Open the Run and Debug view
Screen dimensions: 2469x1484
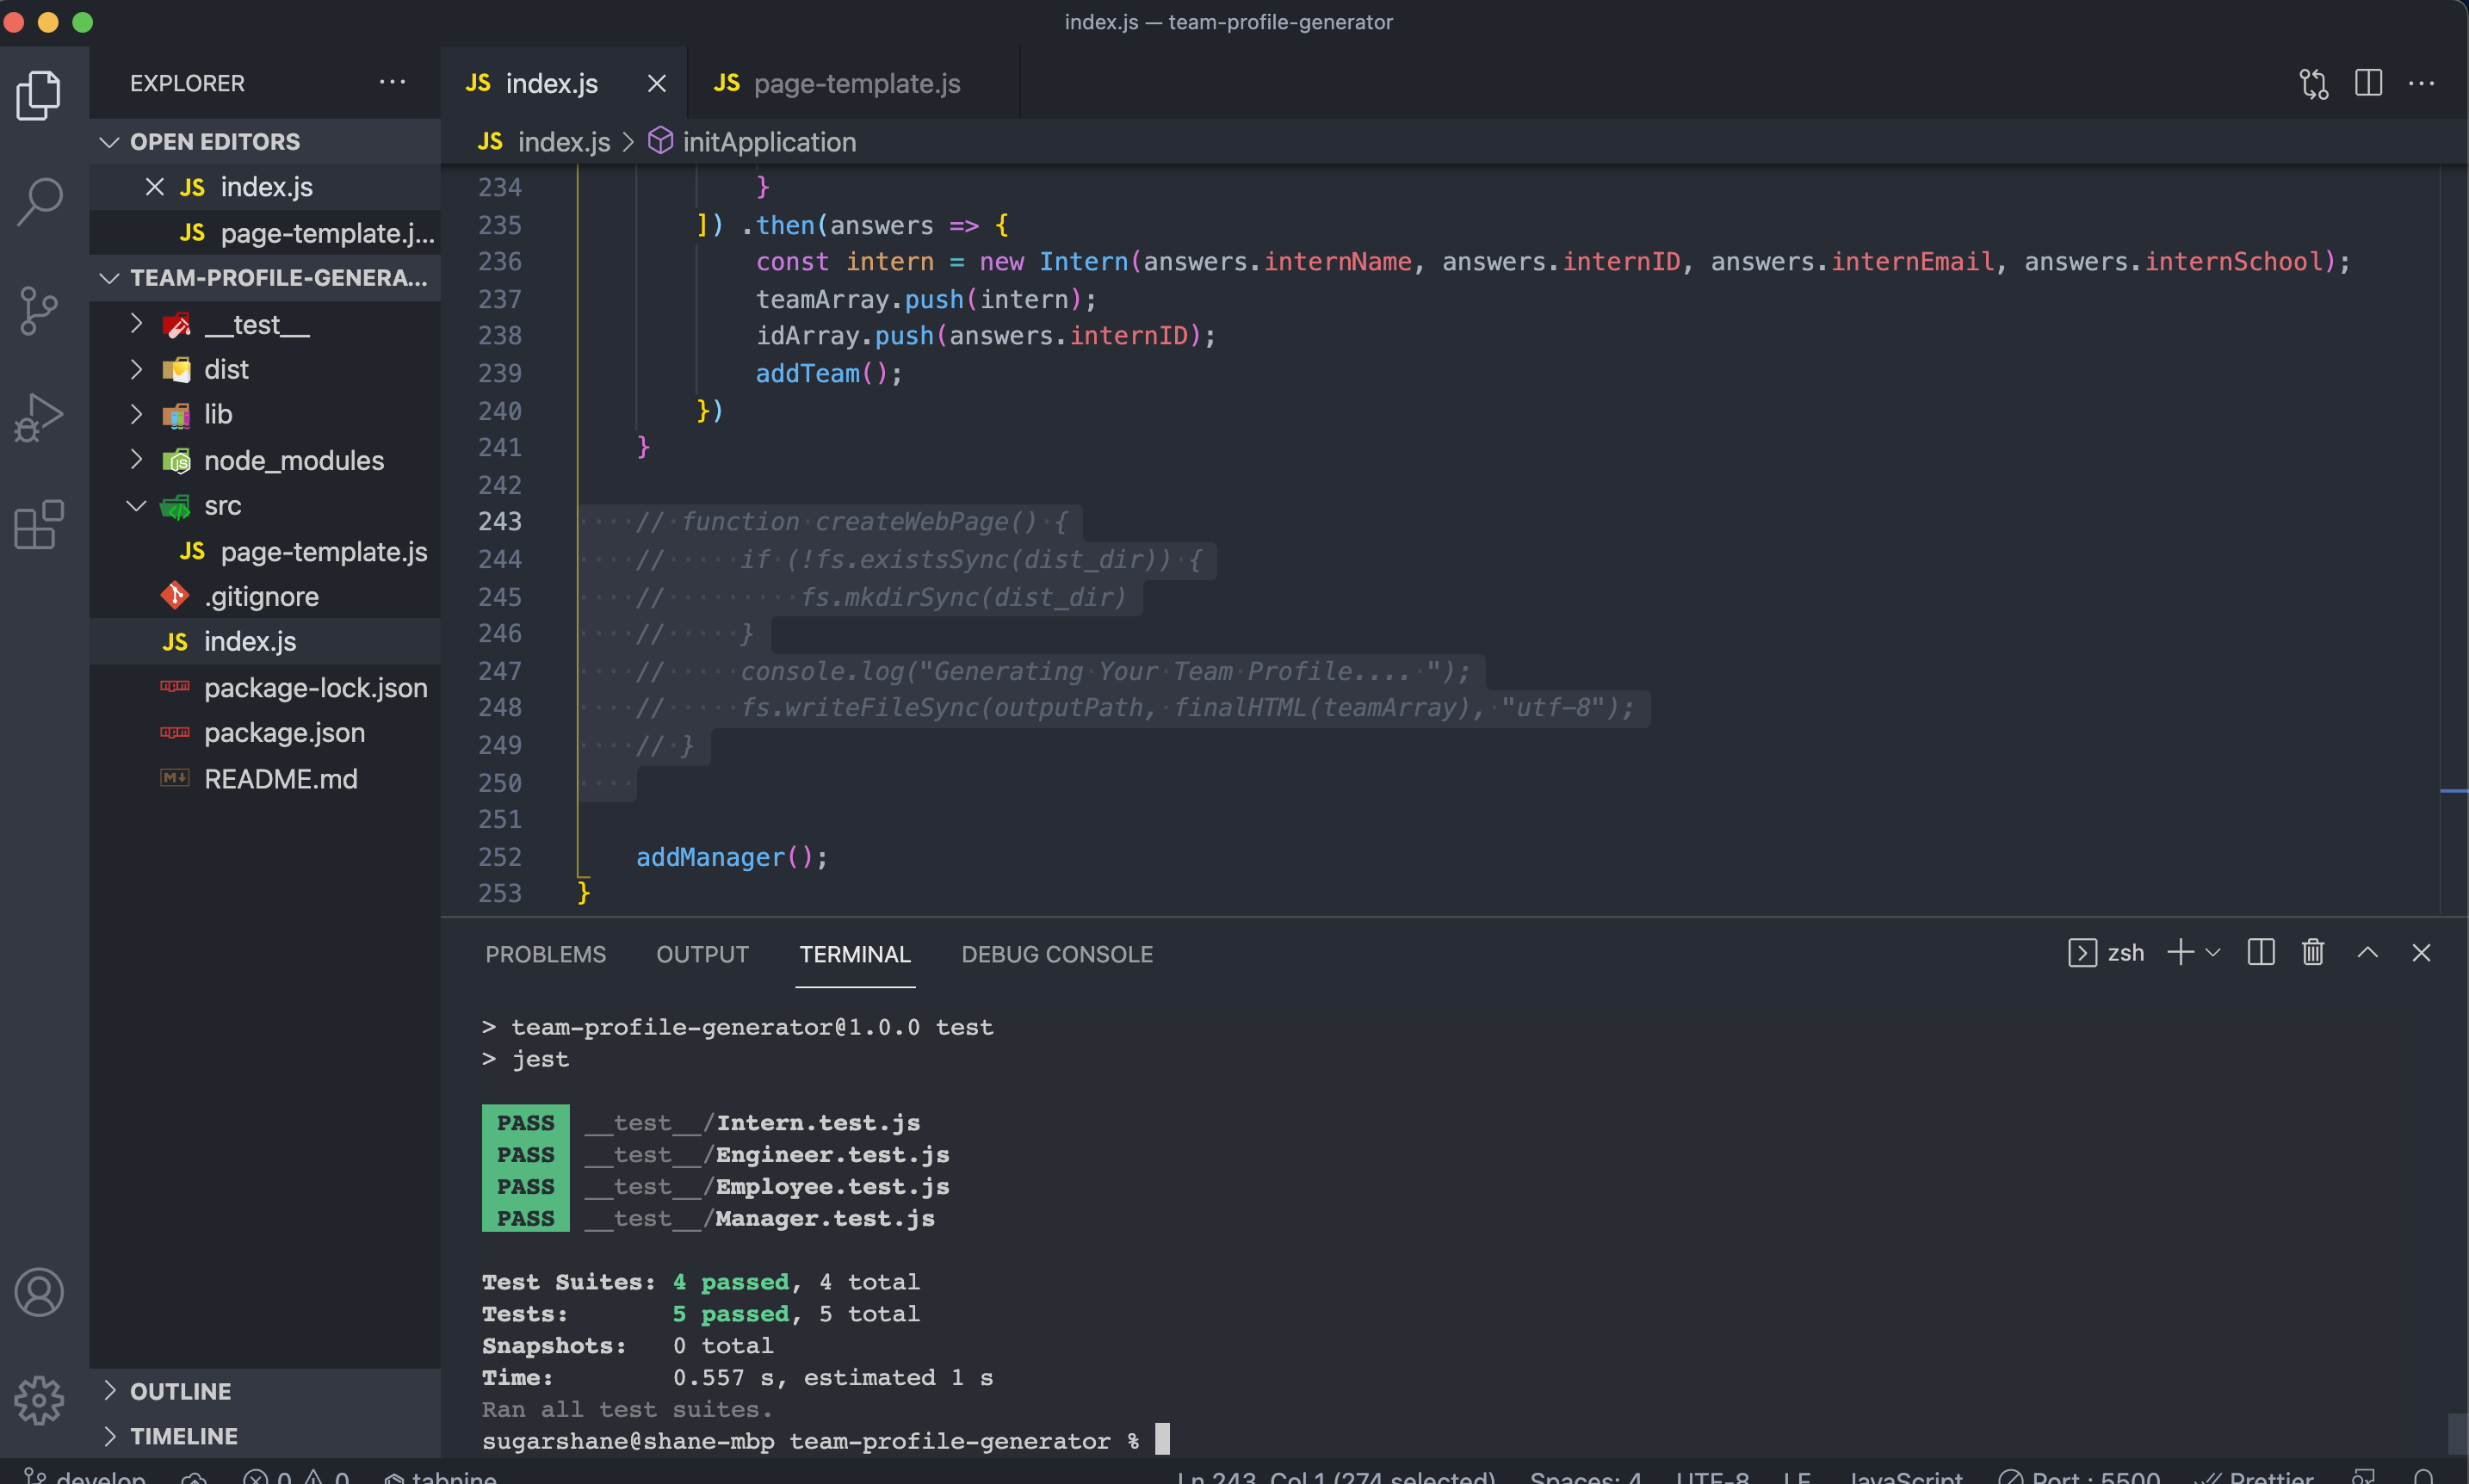click(39, 417)
